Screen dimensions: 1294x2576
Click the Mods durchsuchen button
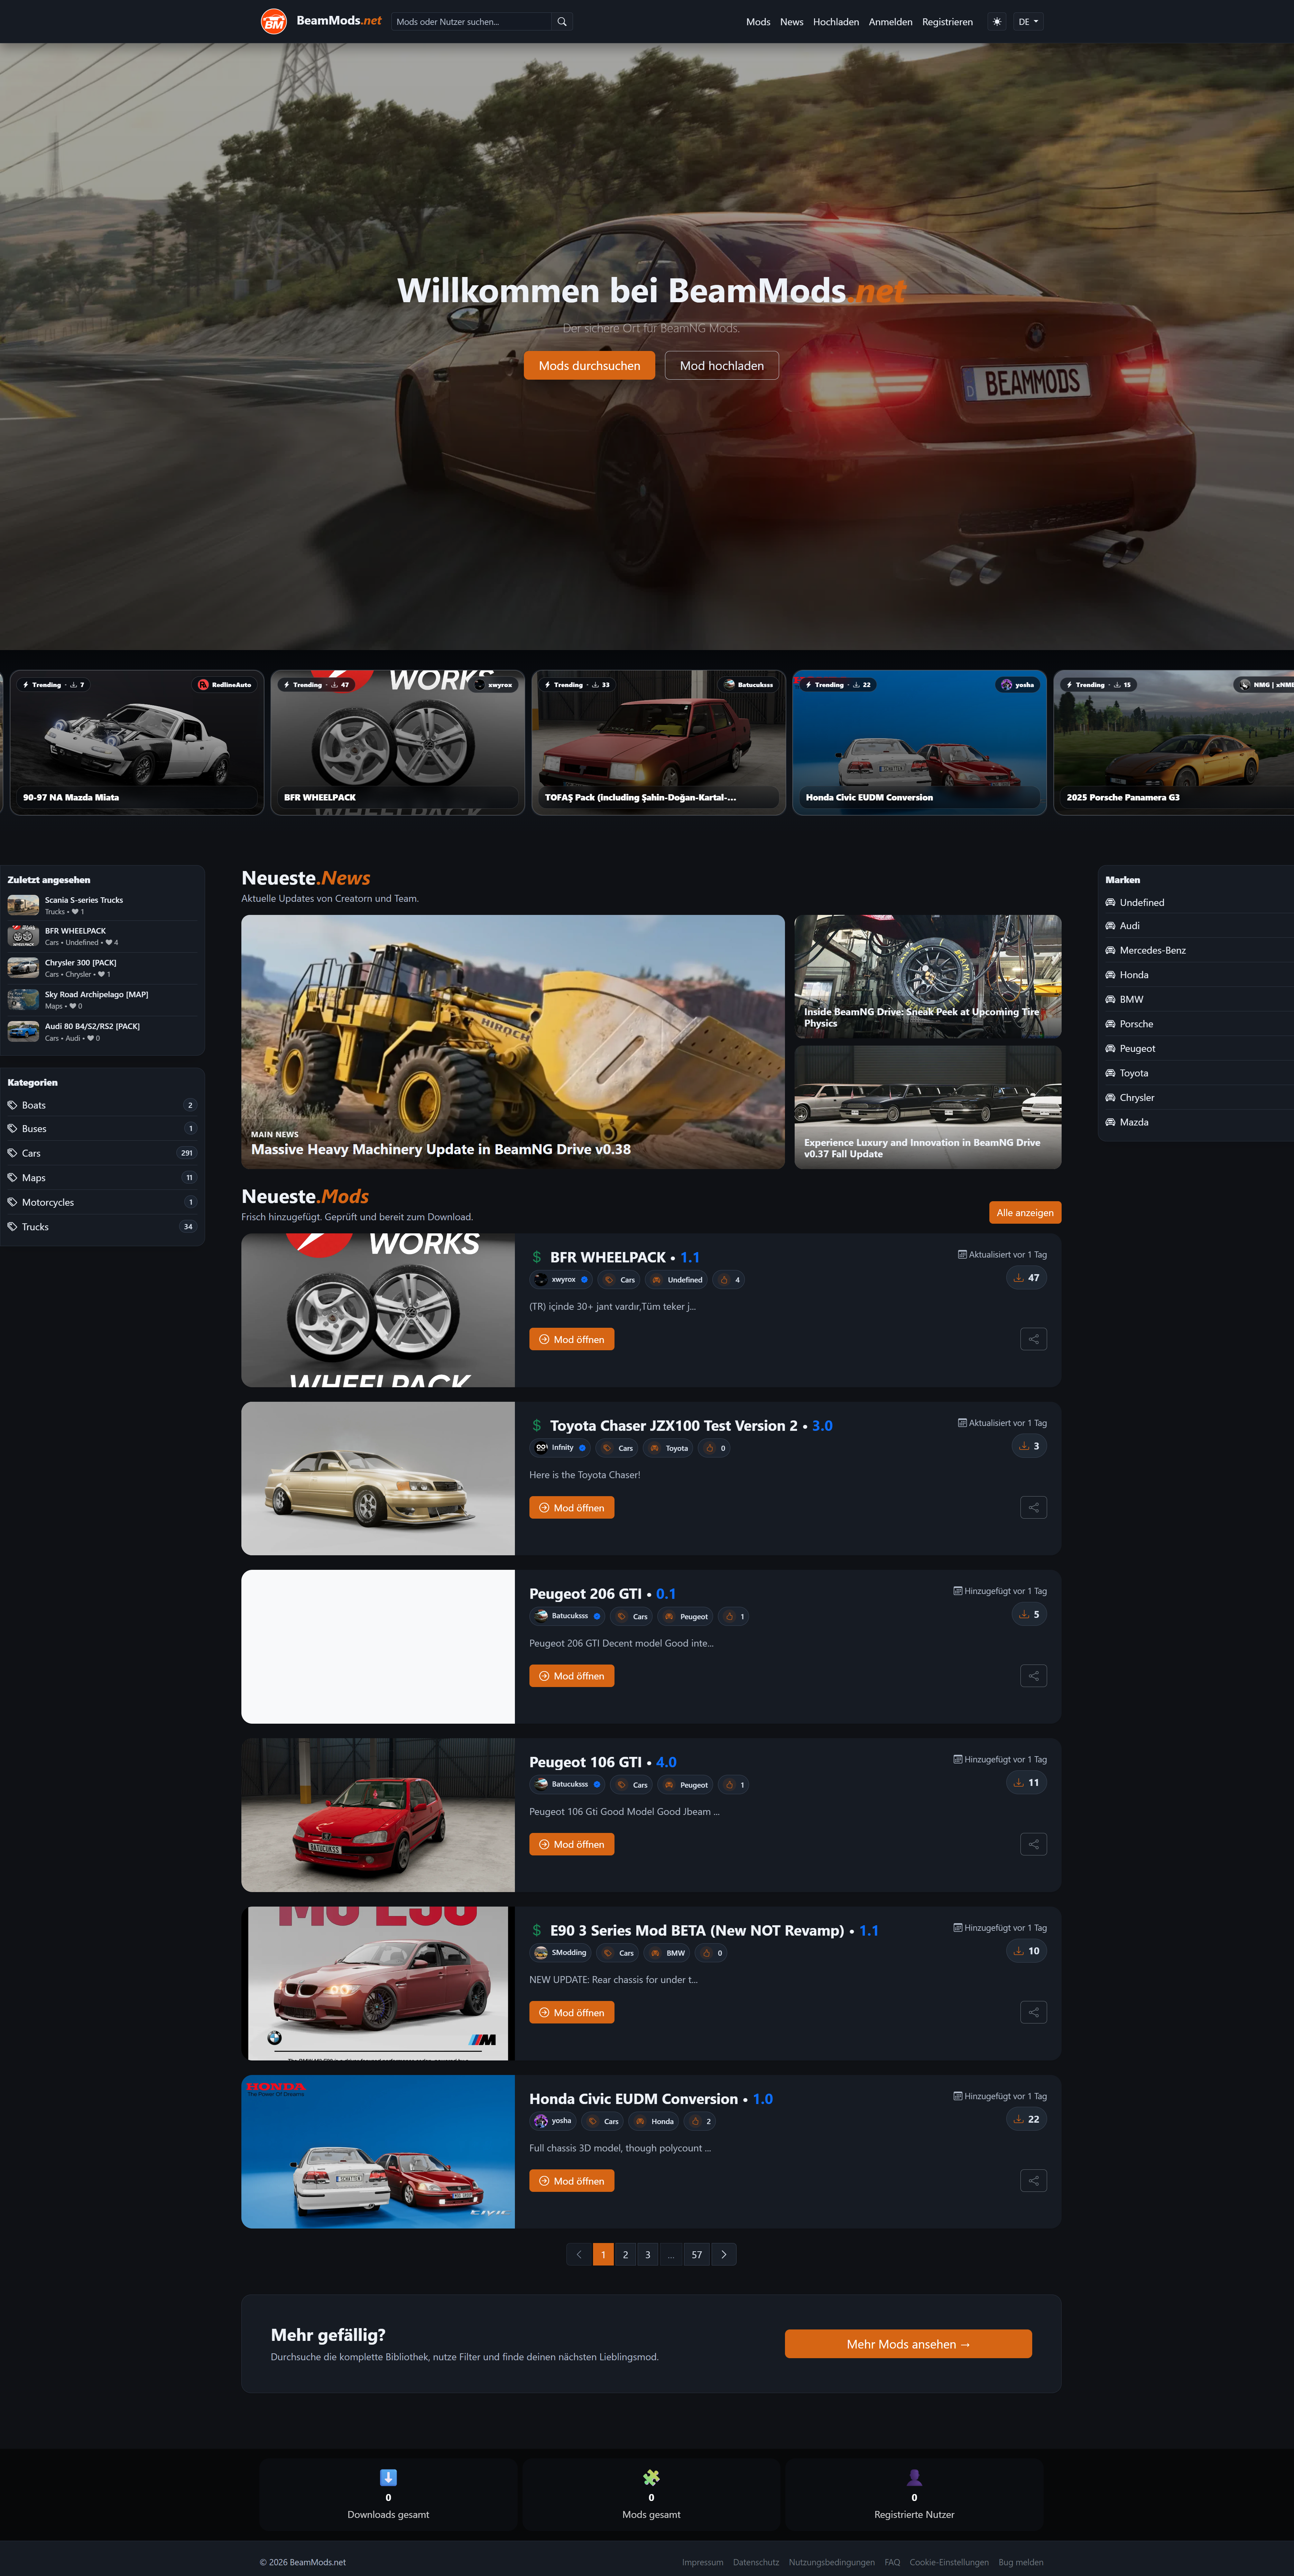coord(589,365)
